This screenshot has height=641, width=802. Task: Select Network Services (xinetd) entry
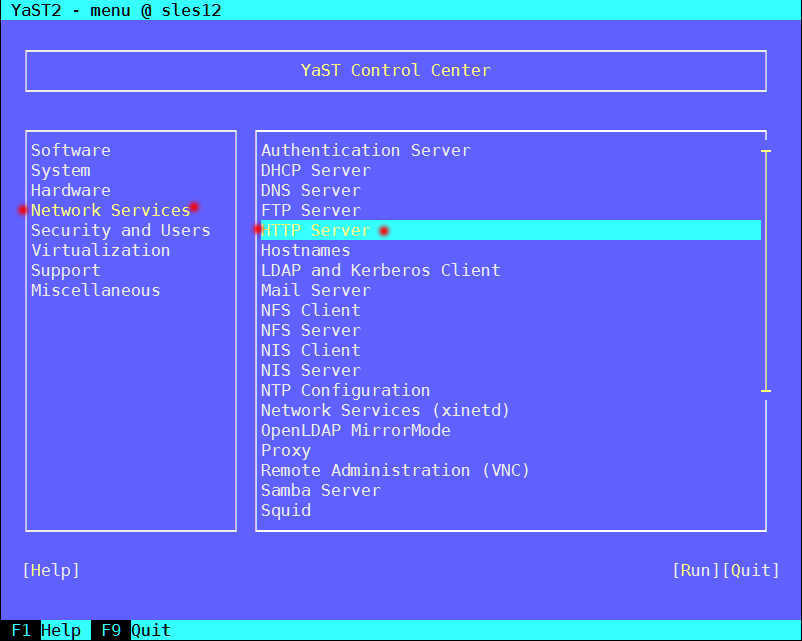point(386,410)
